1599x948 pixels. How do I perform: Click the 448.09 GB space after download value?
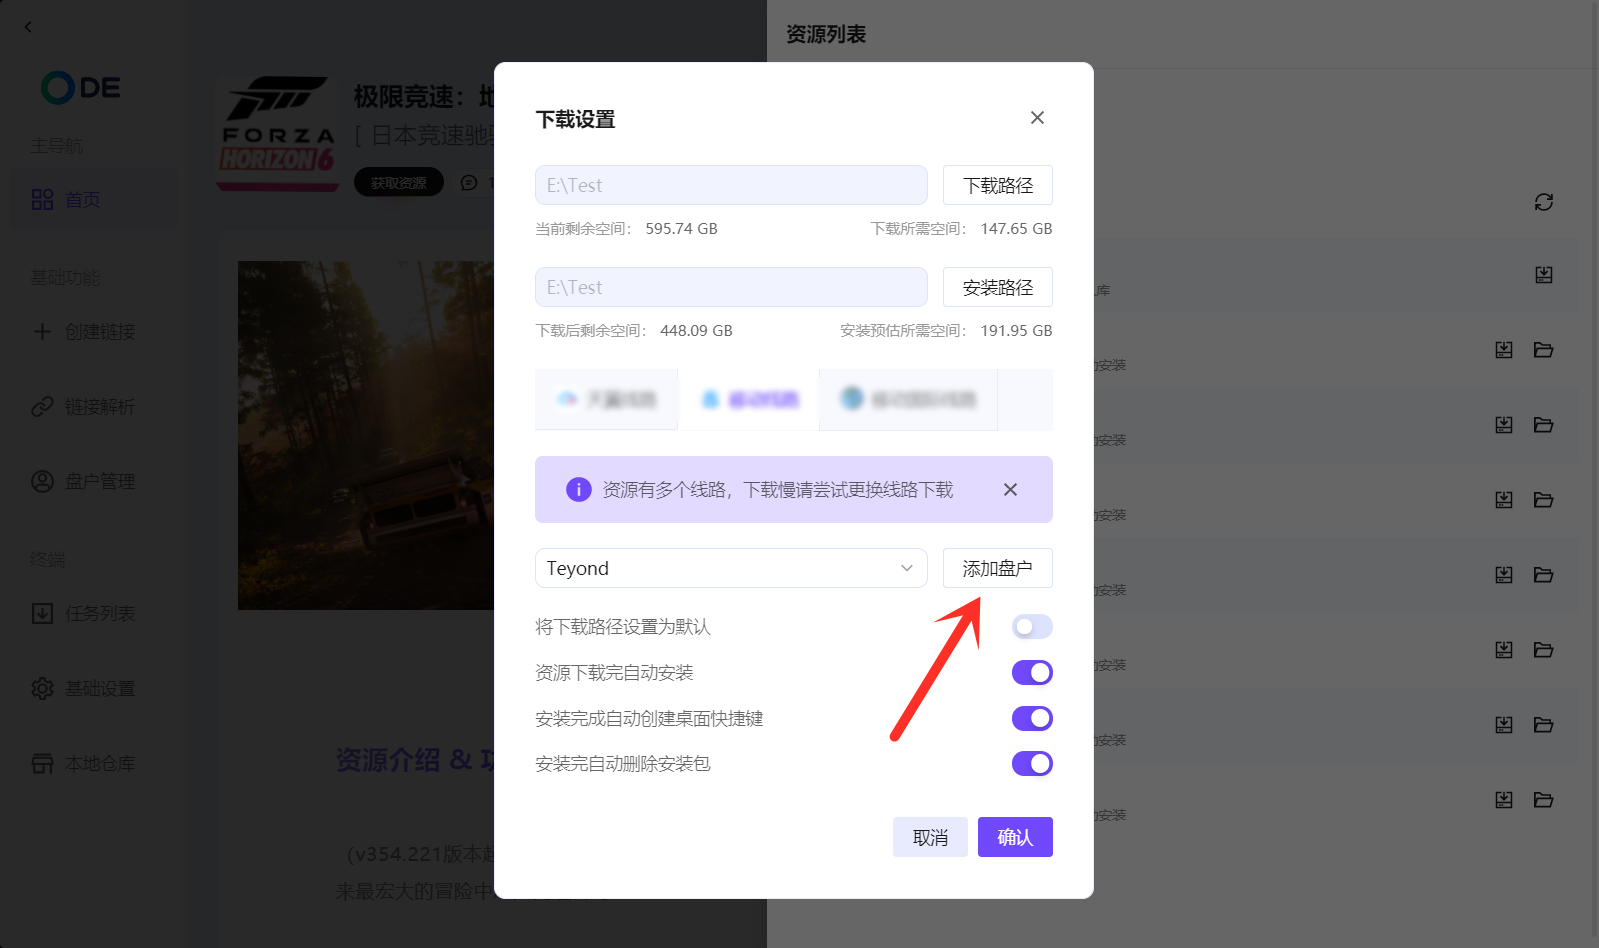696,331
